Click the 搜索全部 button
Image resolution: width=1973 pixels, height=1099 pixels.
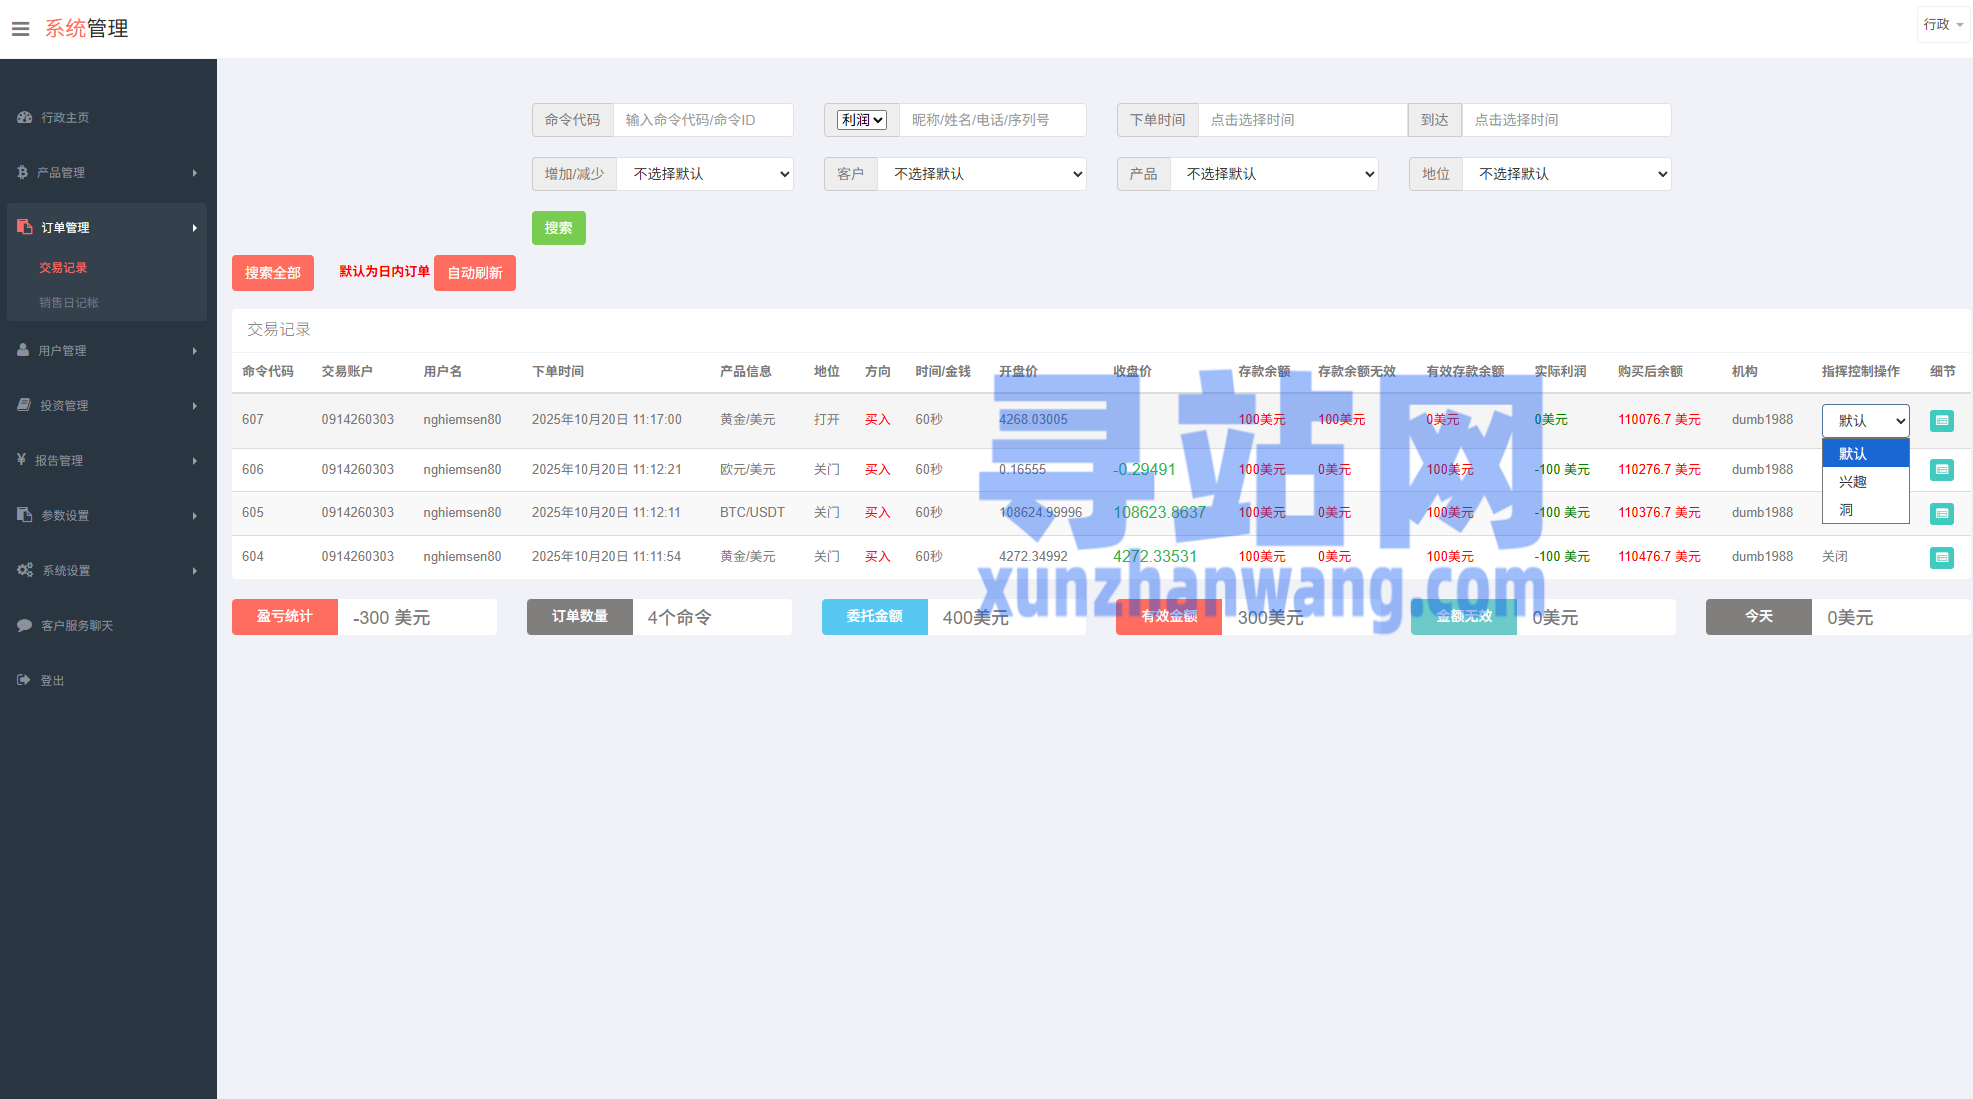(272, 273)
